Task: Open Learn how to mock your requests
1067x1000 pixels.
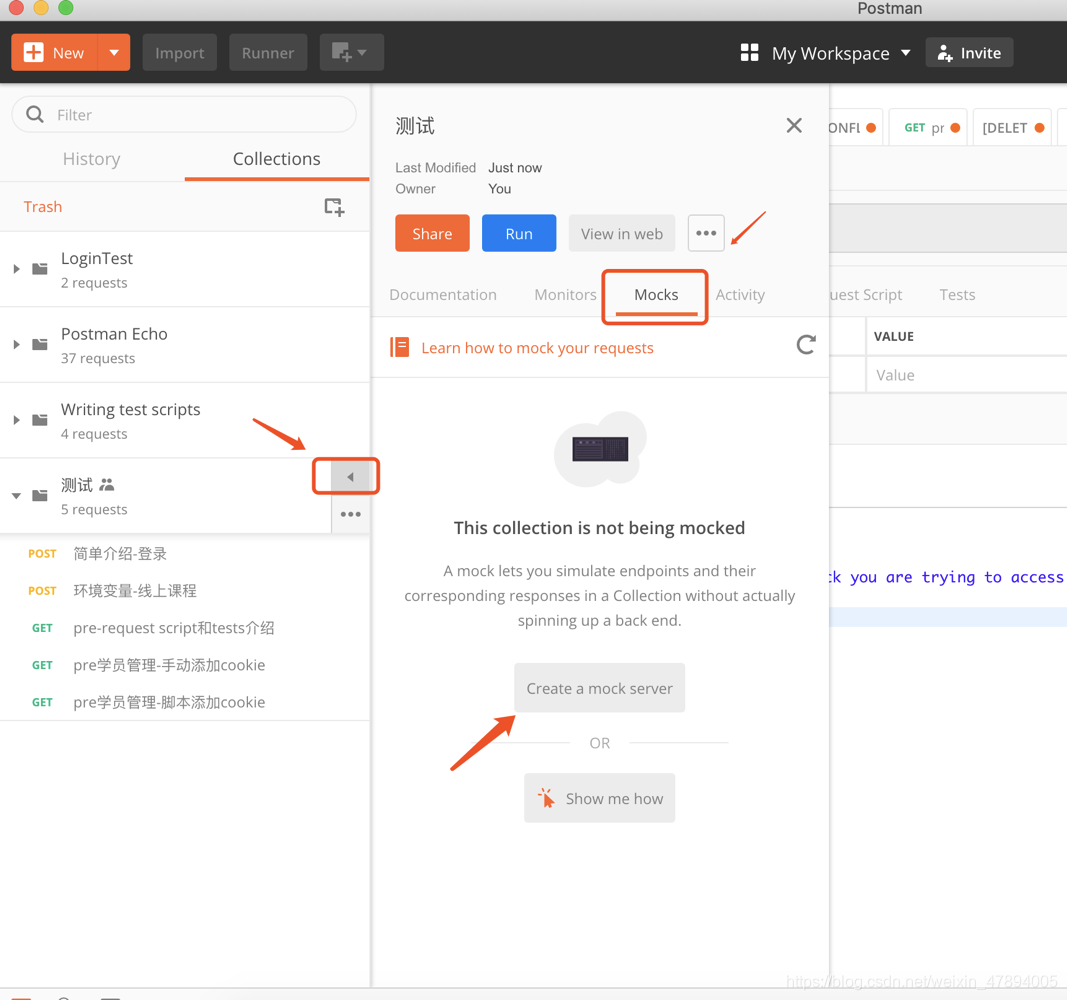Action: click(538, 348)
